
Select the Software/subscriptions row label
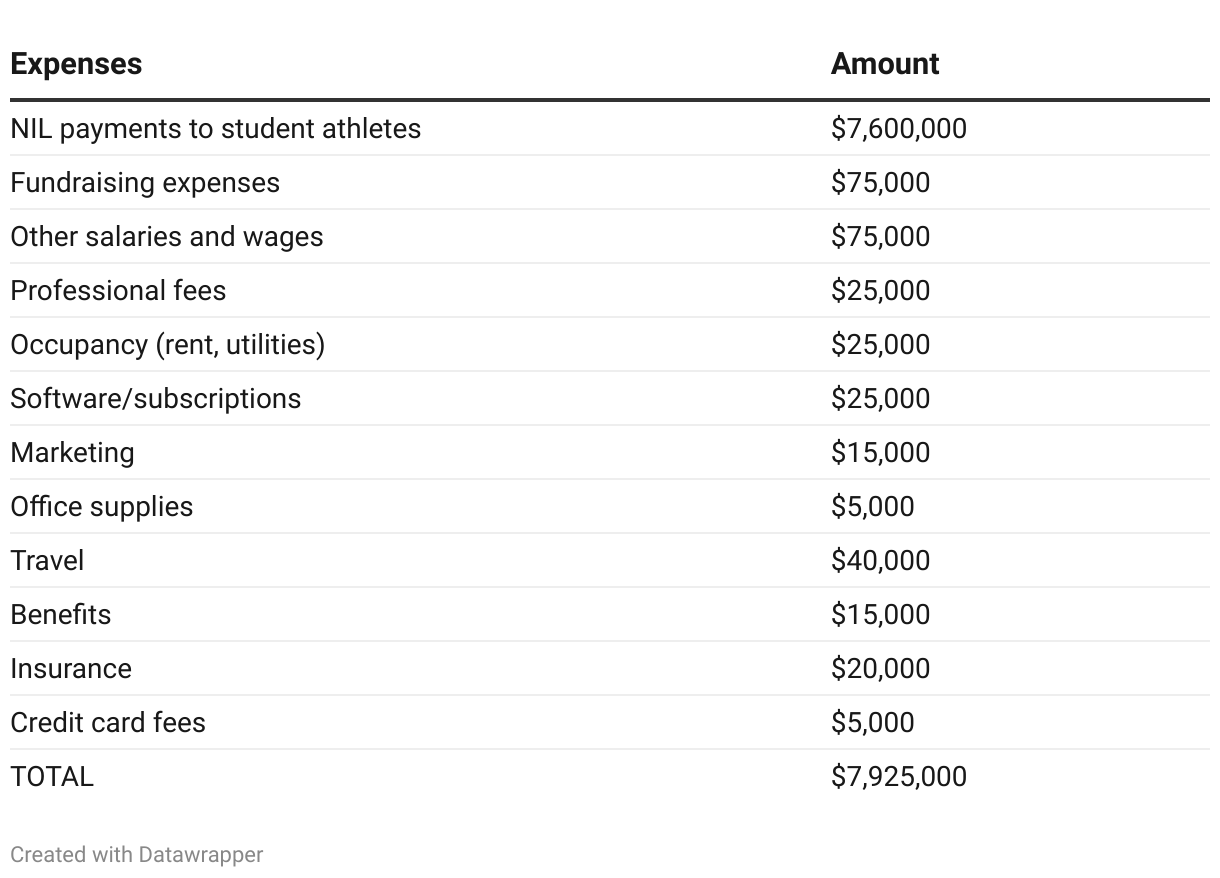[155, 399]
